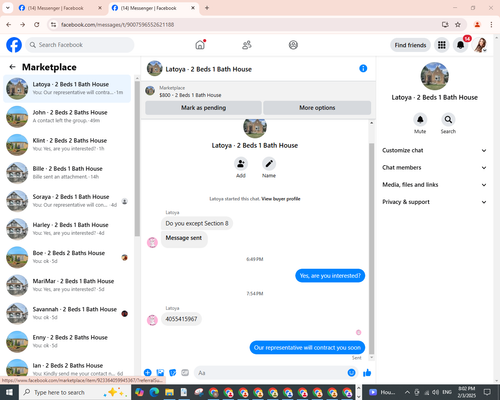500x400 pixels.
Task: Rename chat using the Name pencil icon
Action: pyautogui.click(x=269, y=164)
